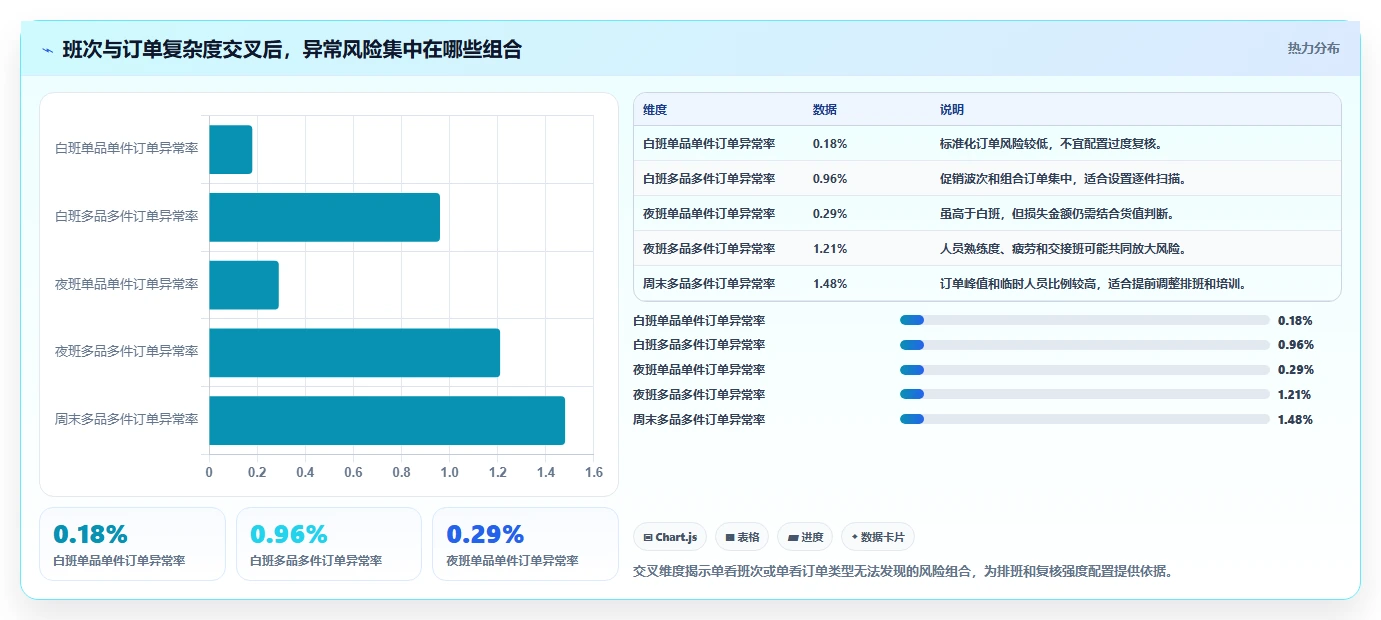Click the progress bar showing 0.96%
The image size is (1381, 620).
click(1085, 345)
